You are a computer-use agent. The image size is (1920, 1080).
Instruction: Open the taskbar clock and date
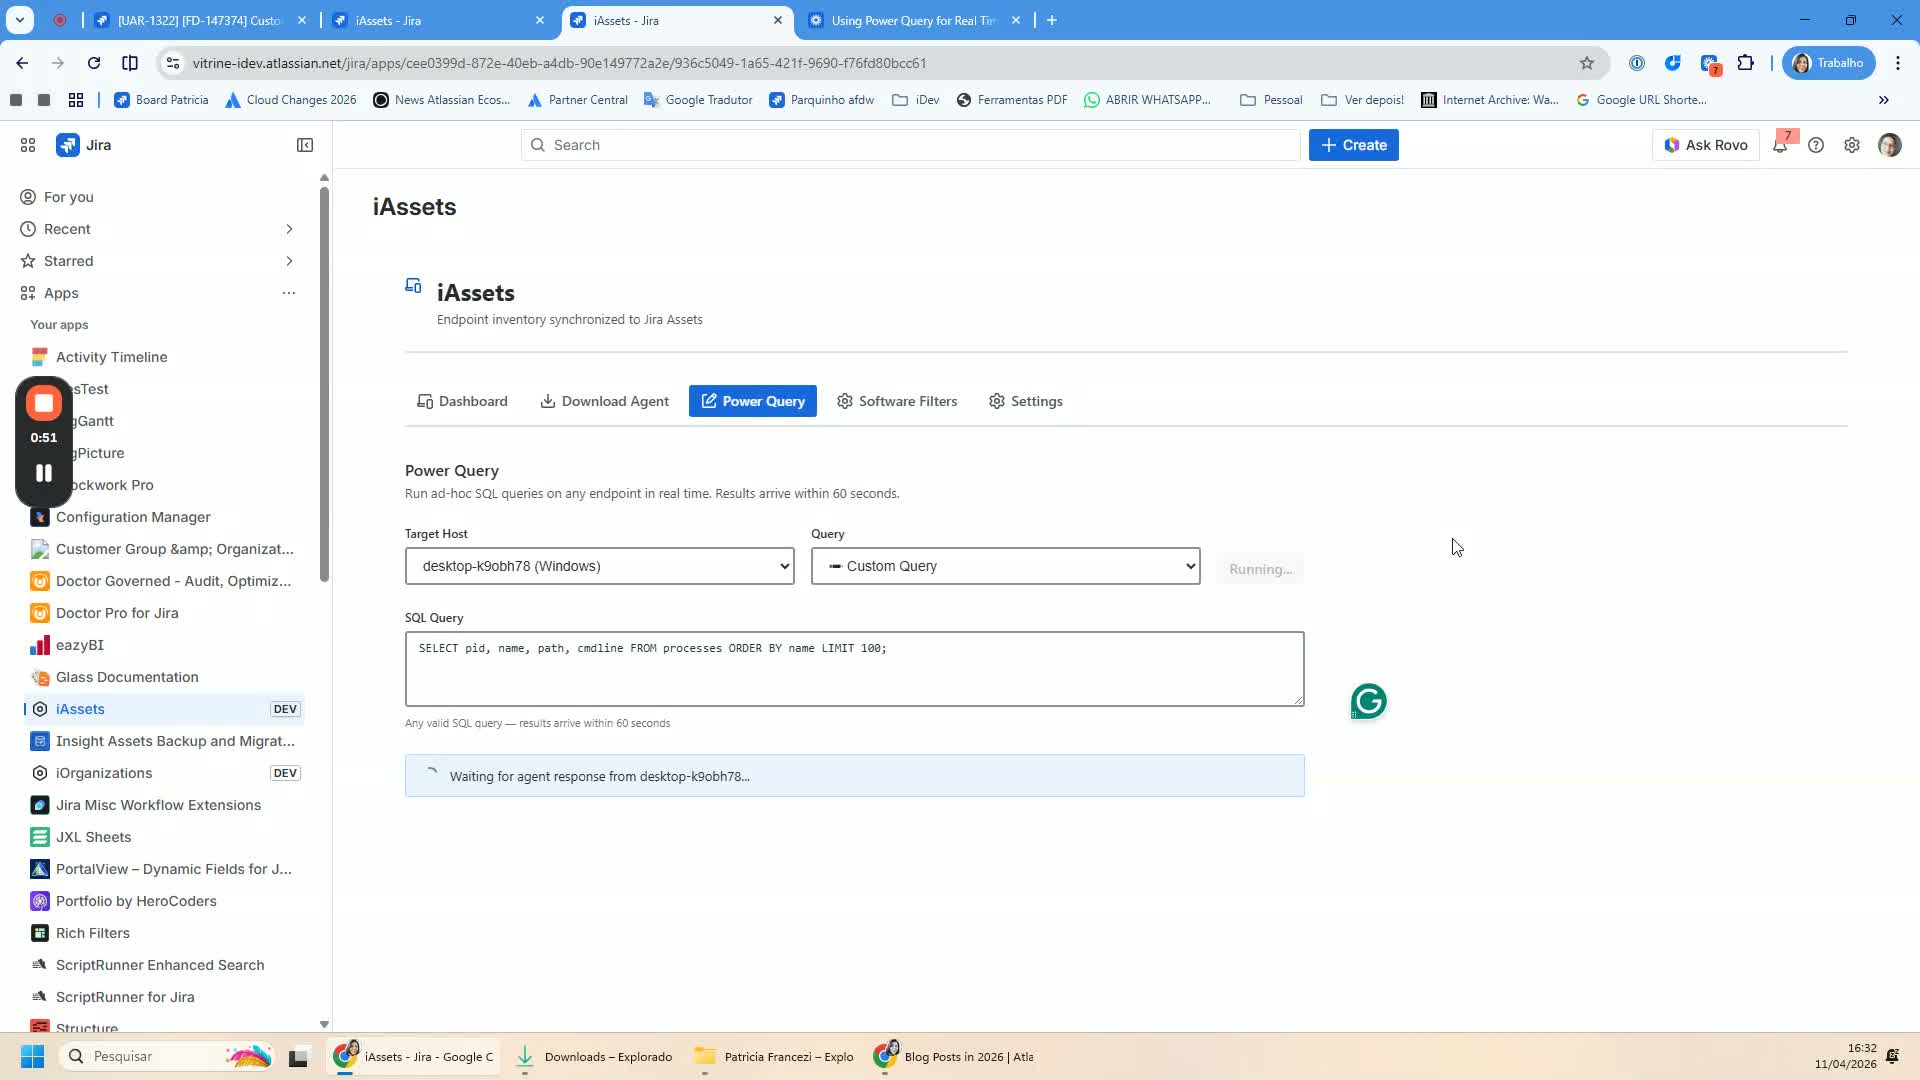(x=1846, y=1056)
